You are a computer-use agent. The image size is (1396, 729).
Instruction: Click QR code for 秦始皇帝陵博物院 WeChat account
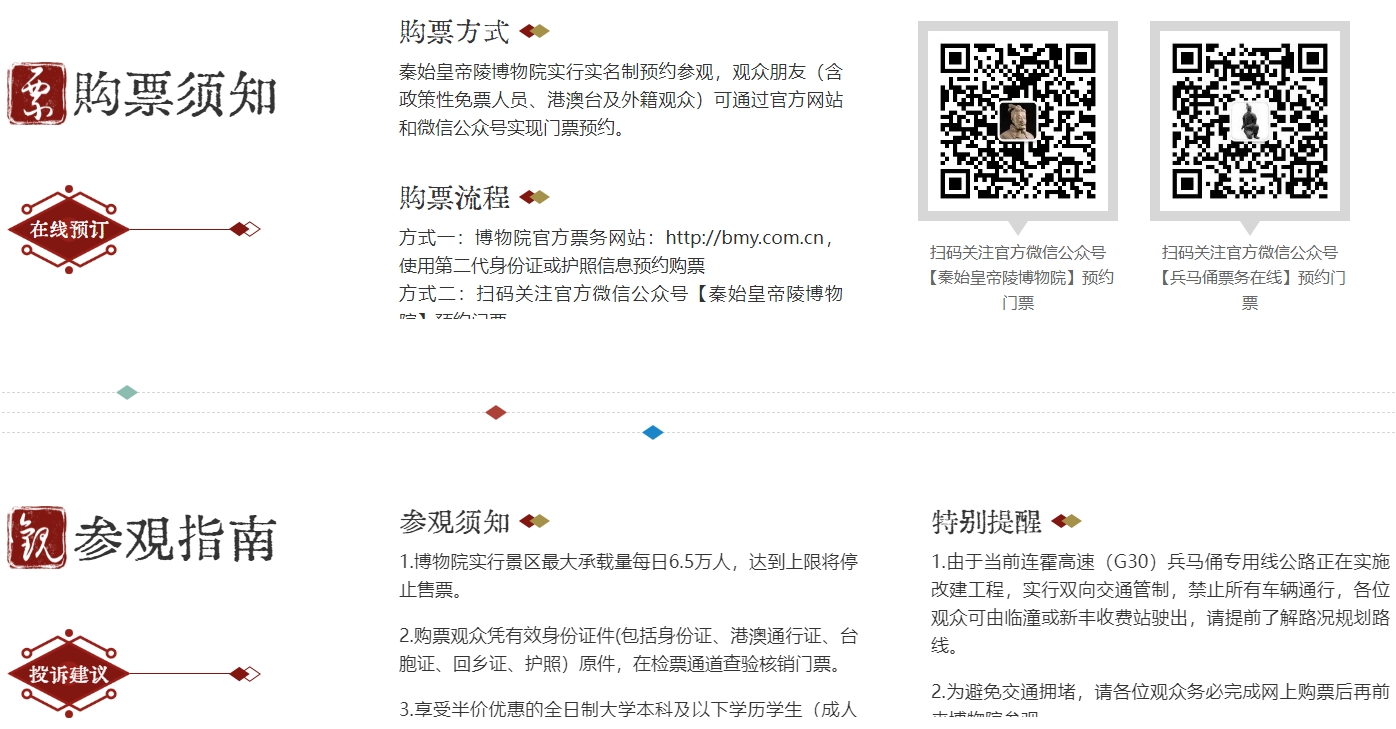point(1018,120)
